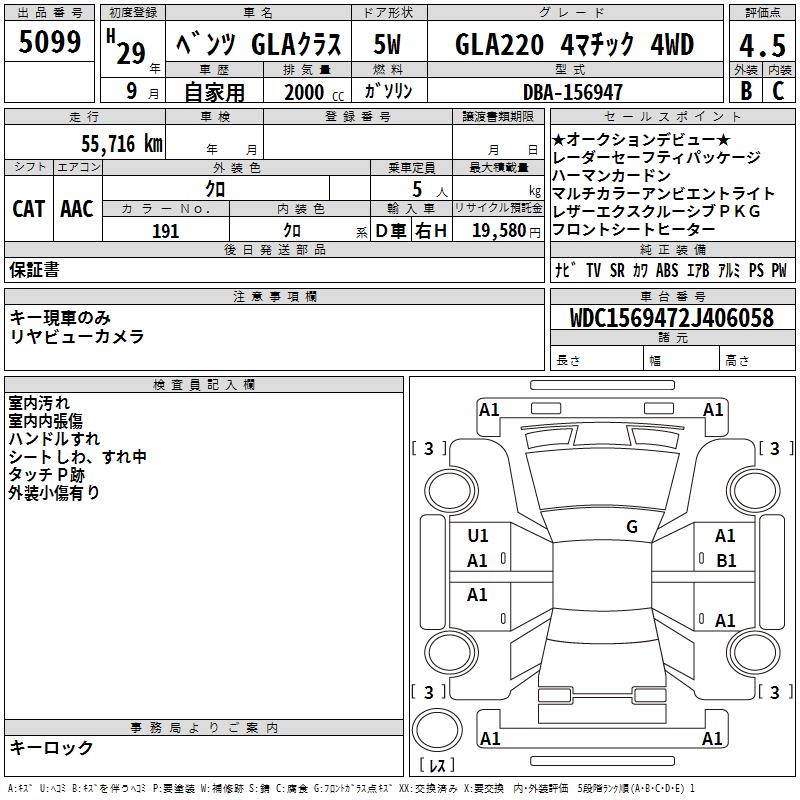
Task: Click the rear-right wheel circle in diagram
Action: tap(753, 653)
